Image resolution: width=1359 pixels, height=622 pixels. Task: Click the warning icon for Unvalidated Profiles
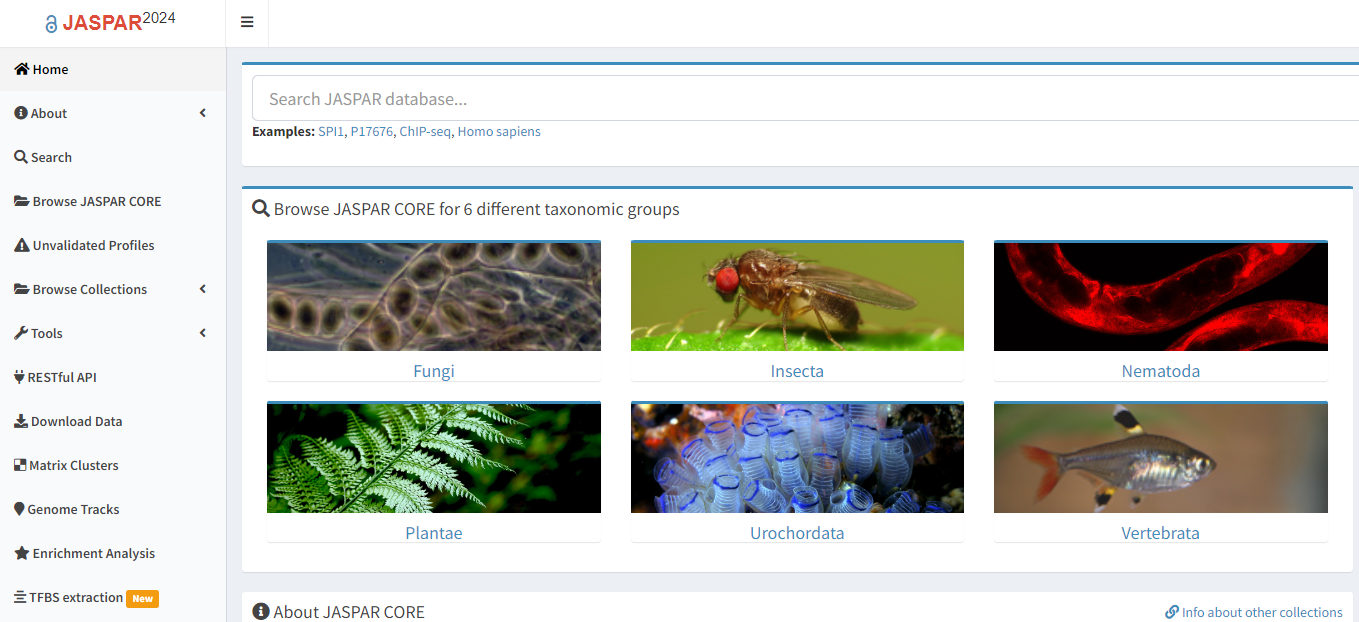click(21, 245)
